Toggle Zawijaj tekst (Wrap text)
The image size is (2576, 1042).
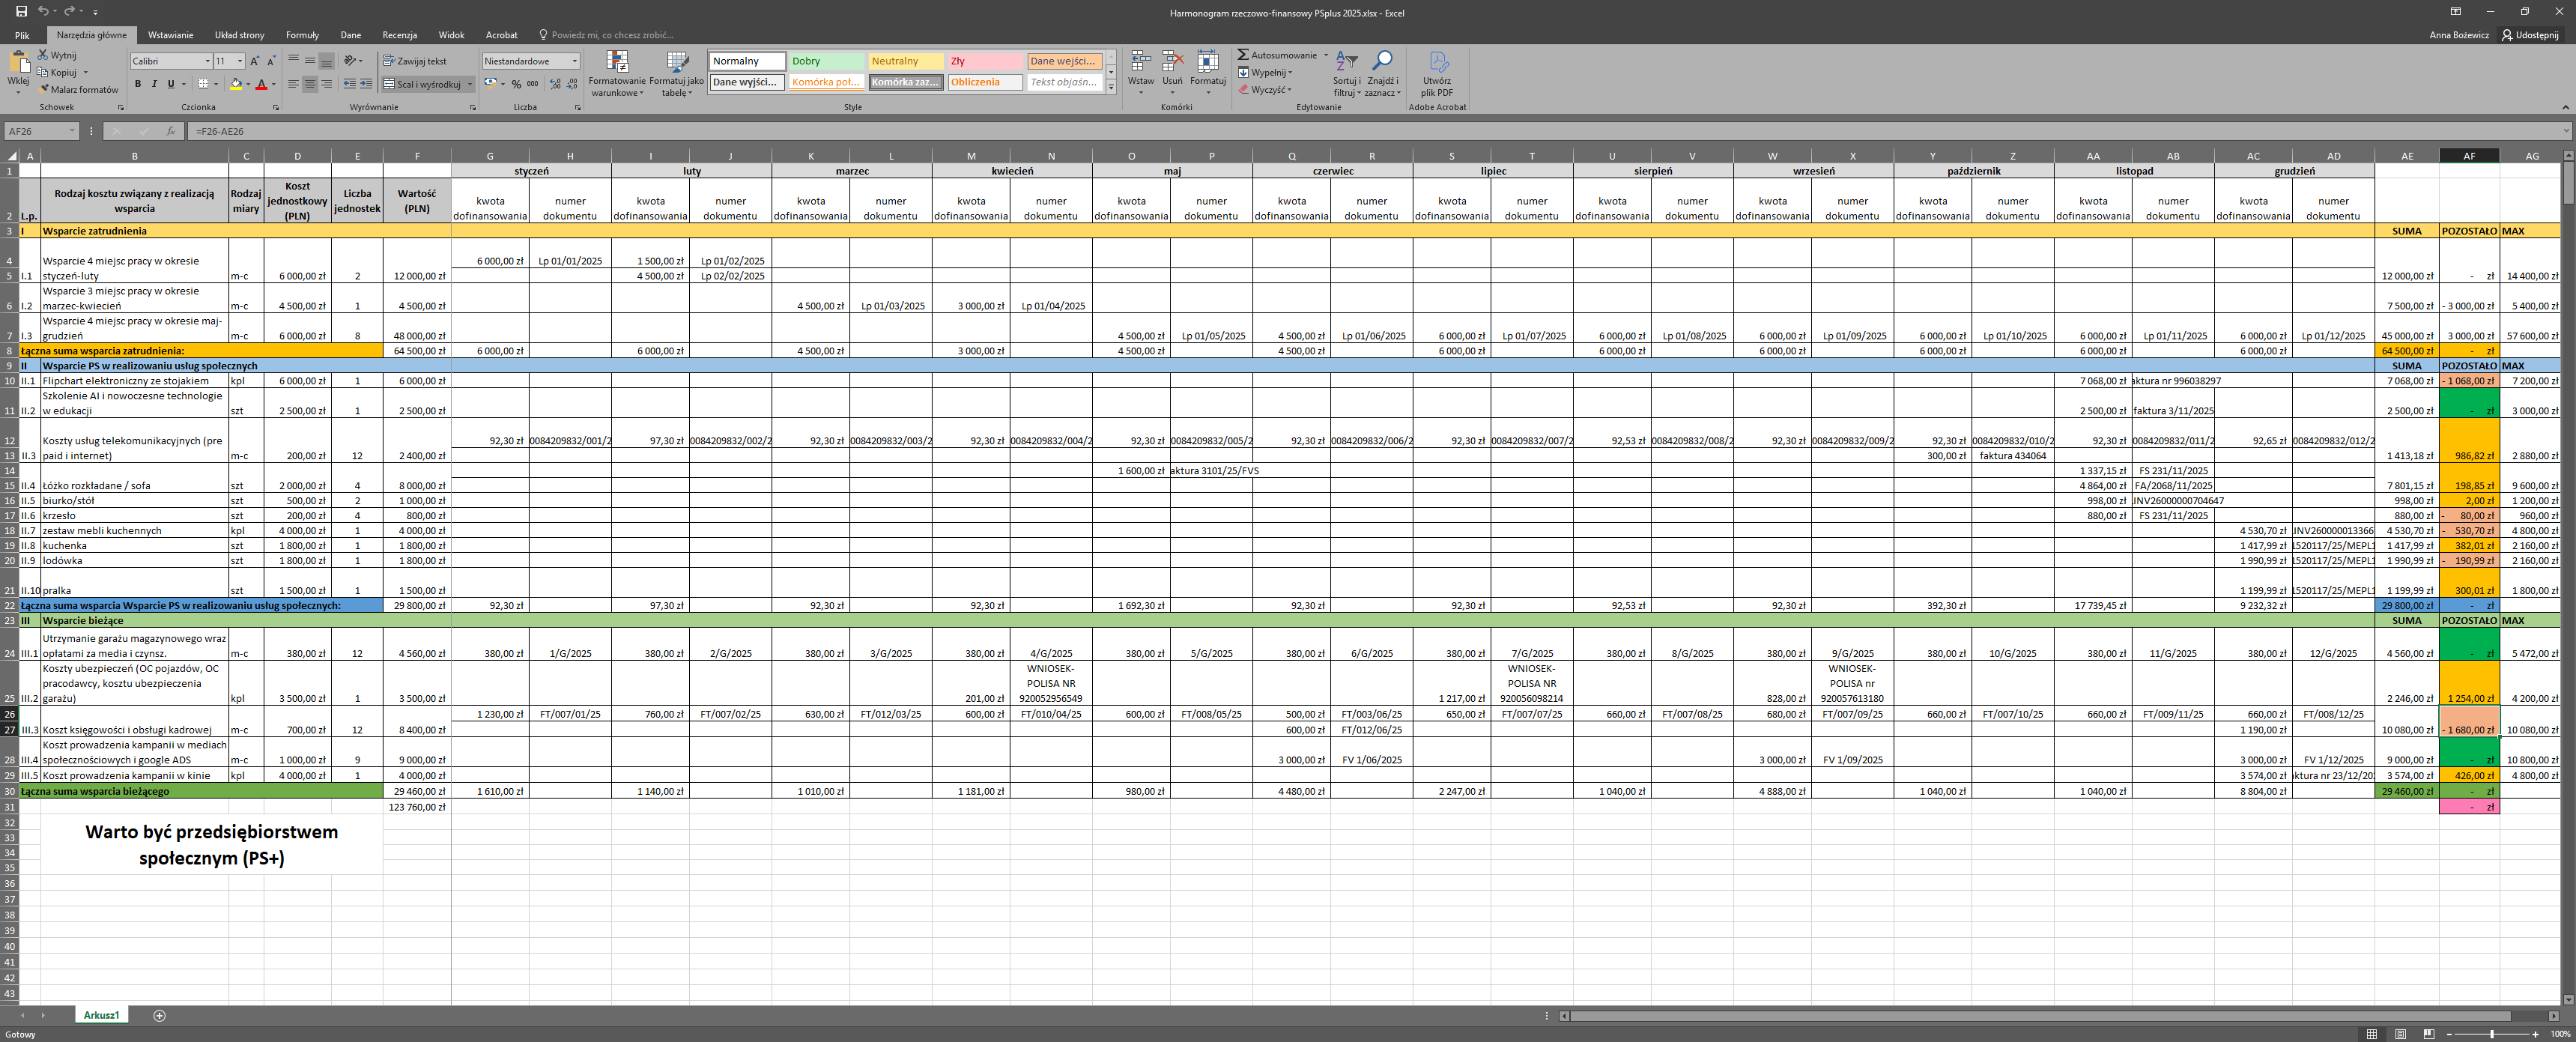pos(414,61)
